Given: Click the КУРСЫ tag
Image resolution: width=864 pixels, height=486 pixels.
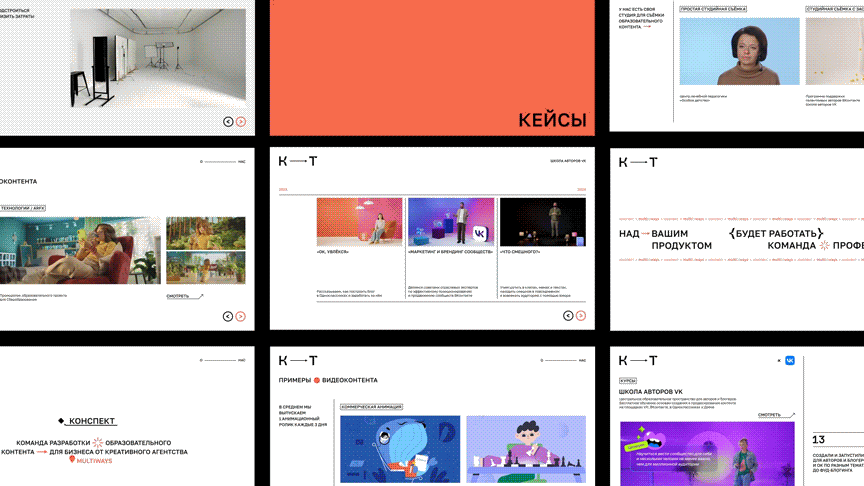Looking at the screenshot, I should 628,381.
